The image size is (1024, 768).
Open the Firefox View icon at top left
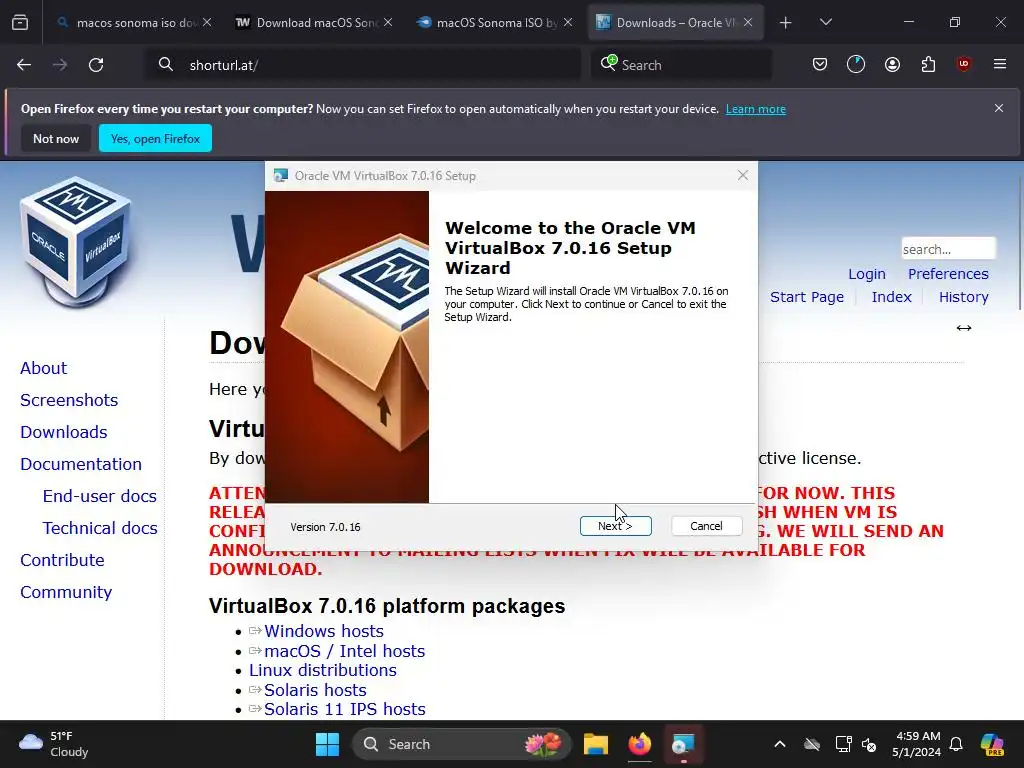20,23
